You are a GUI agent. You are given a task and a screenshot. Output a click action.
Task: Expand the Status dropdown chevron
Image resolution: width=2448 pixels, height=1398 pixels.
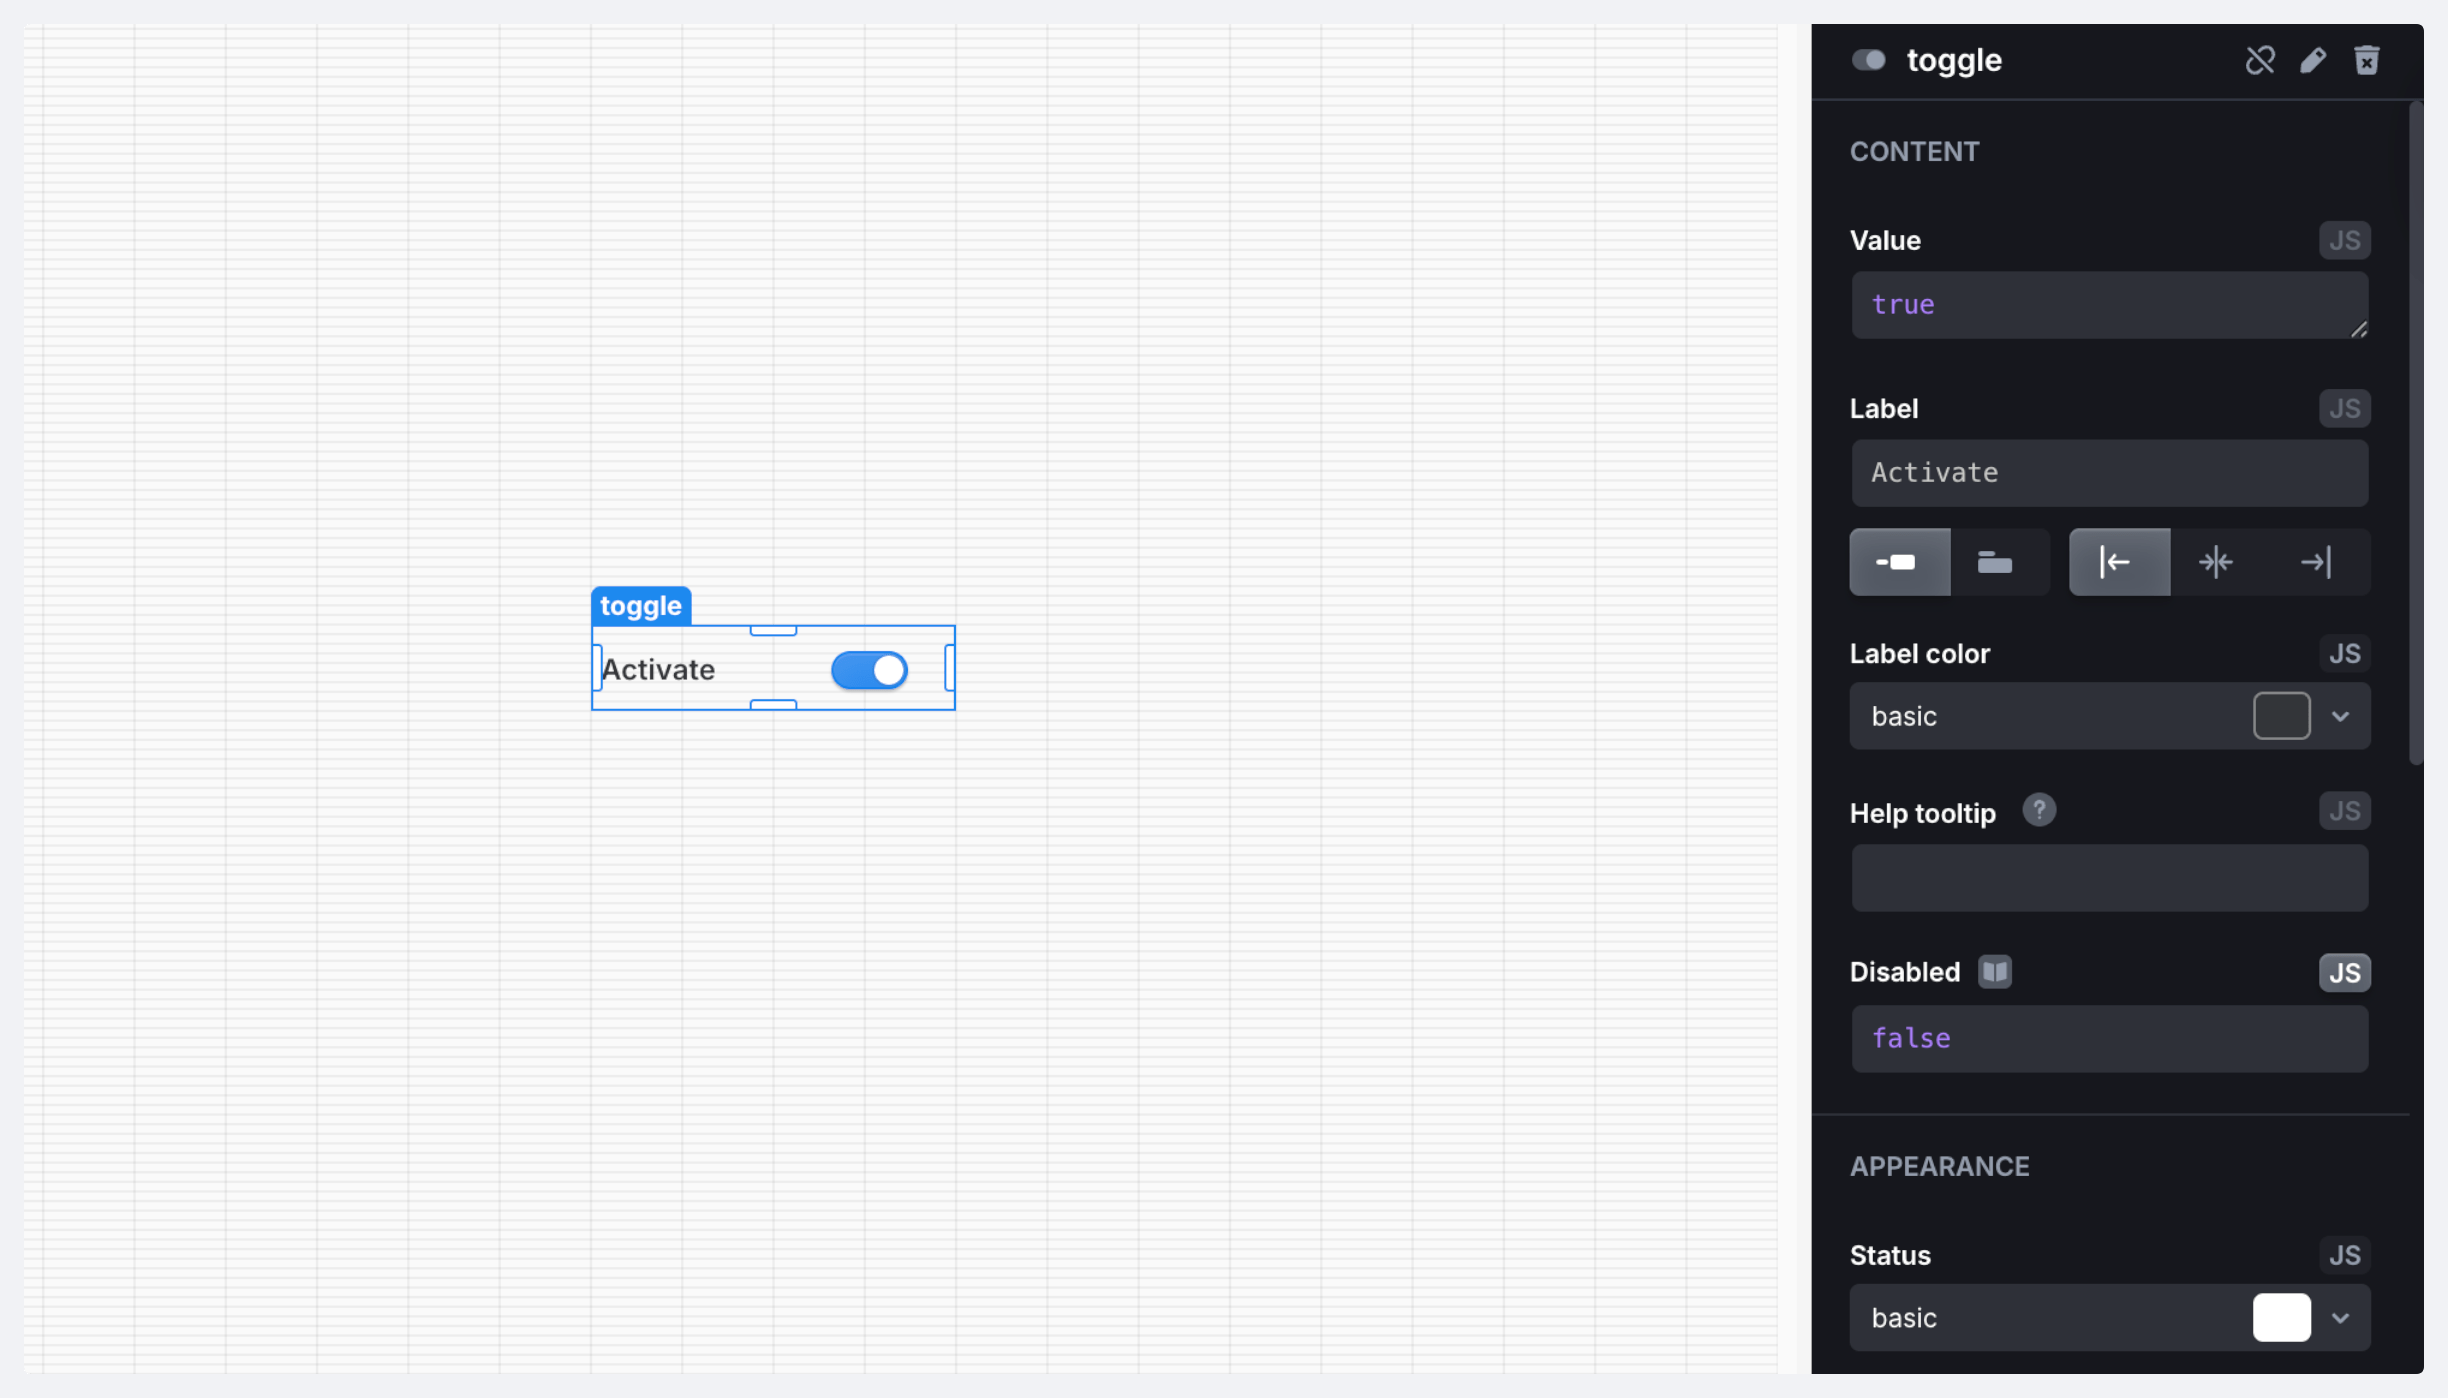(x=2340, y=1318)
